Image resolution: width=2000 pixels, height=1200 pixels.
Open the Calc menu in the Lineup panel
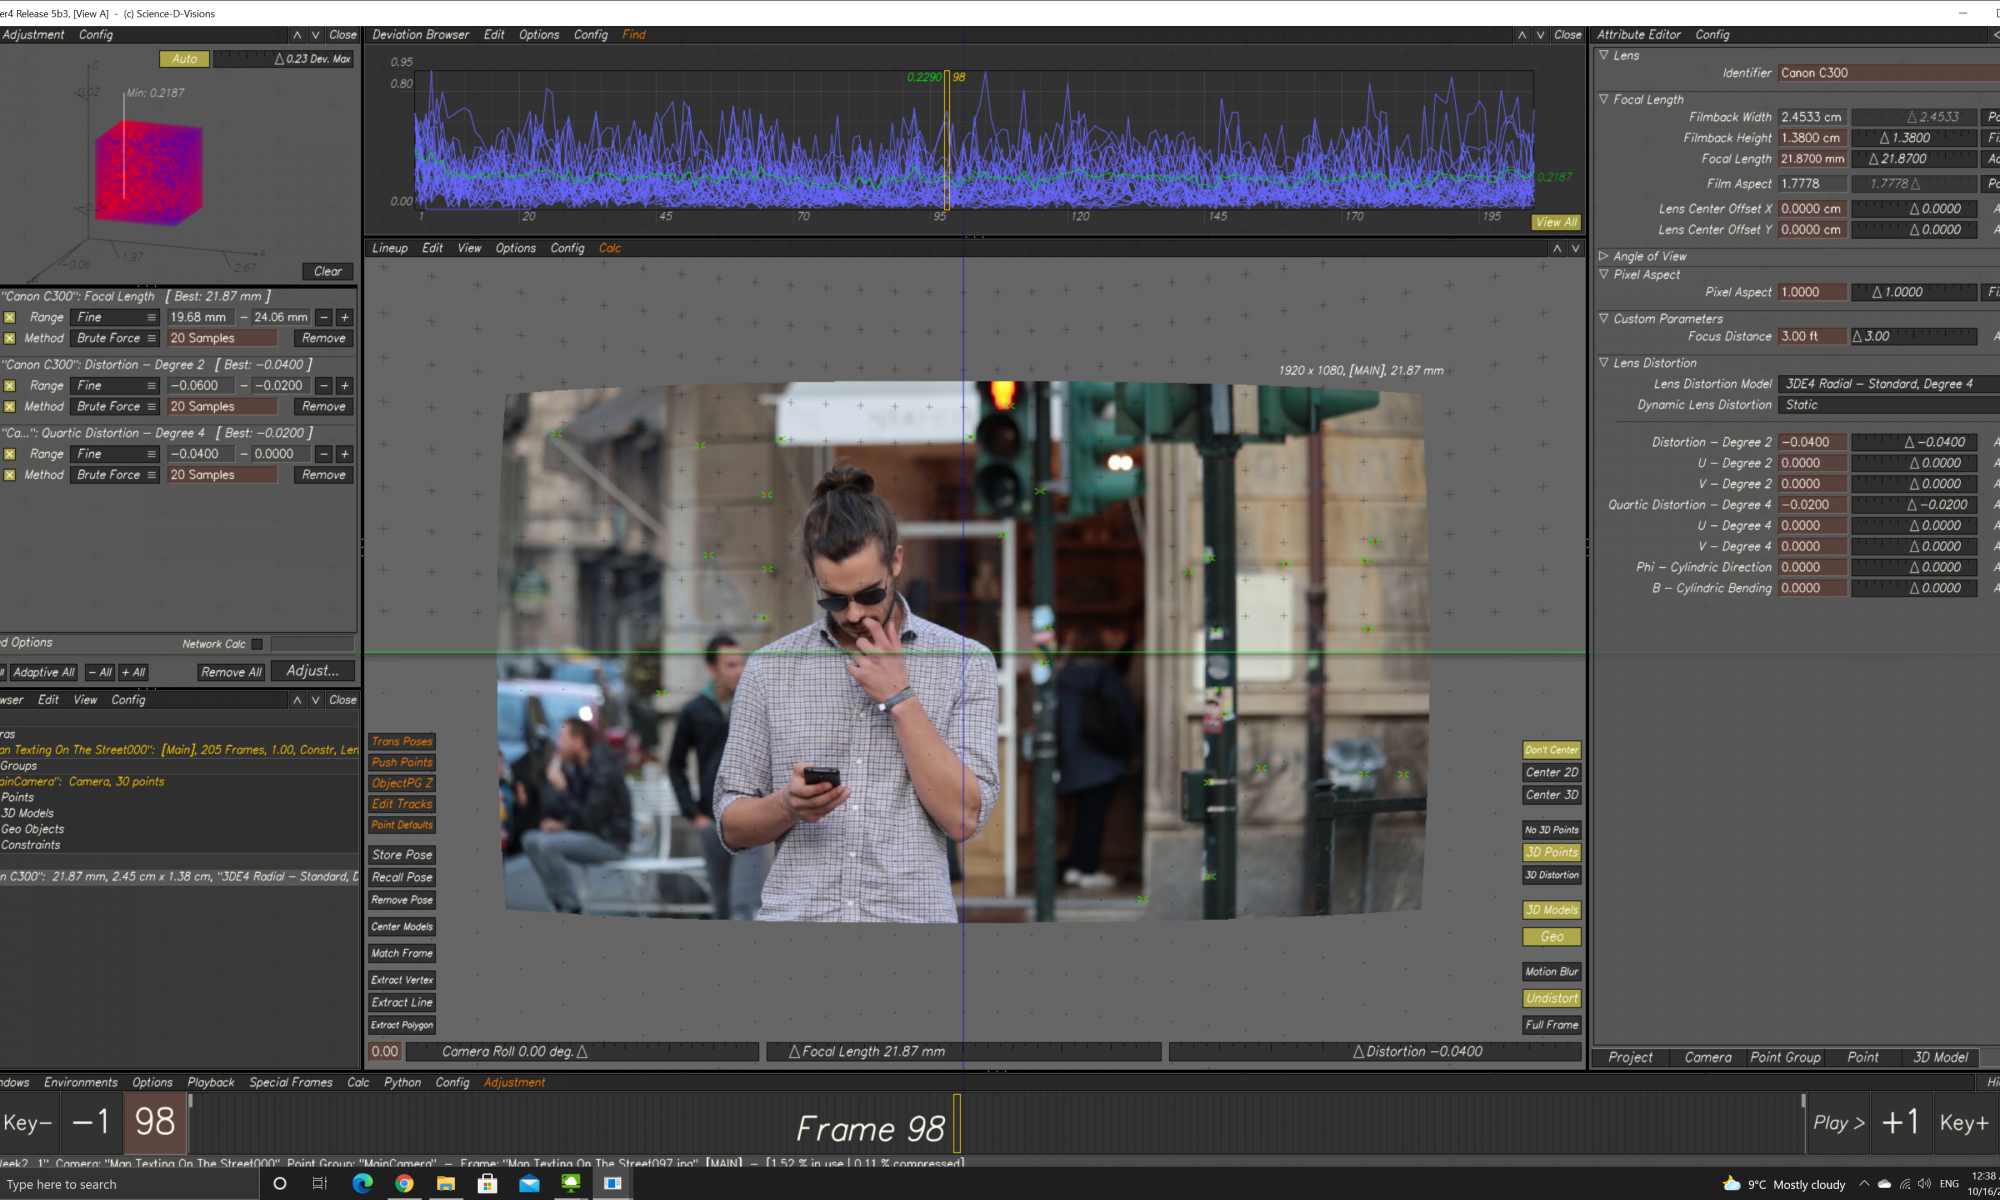pos(610,248)
